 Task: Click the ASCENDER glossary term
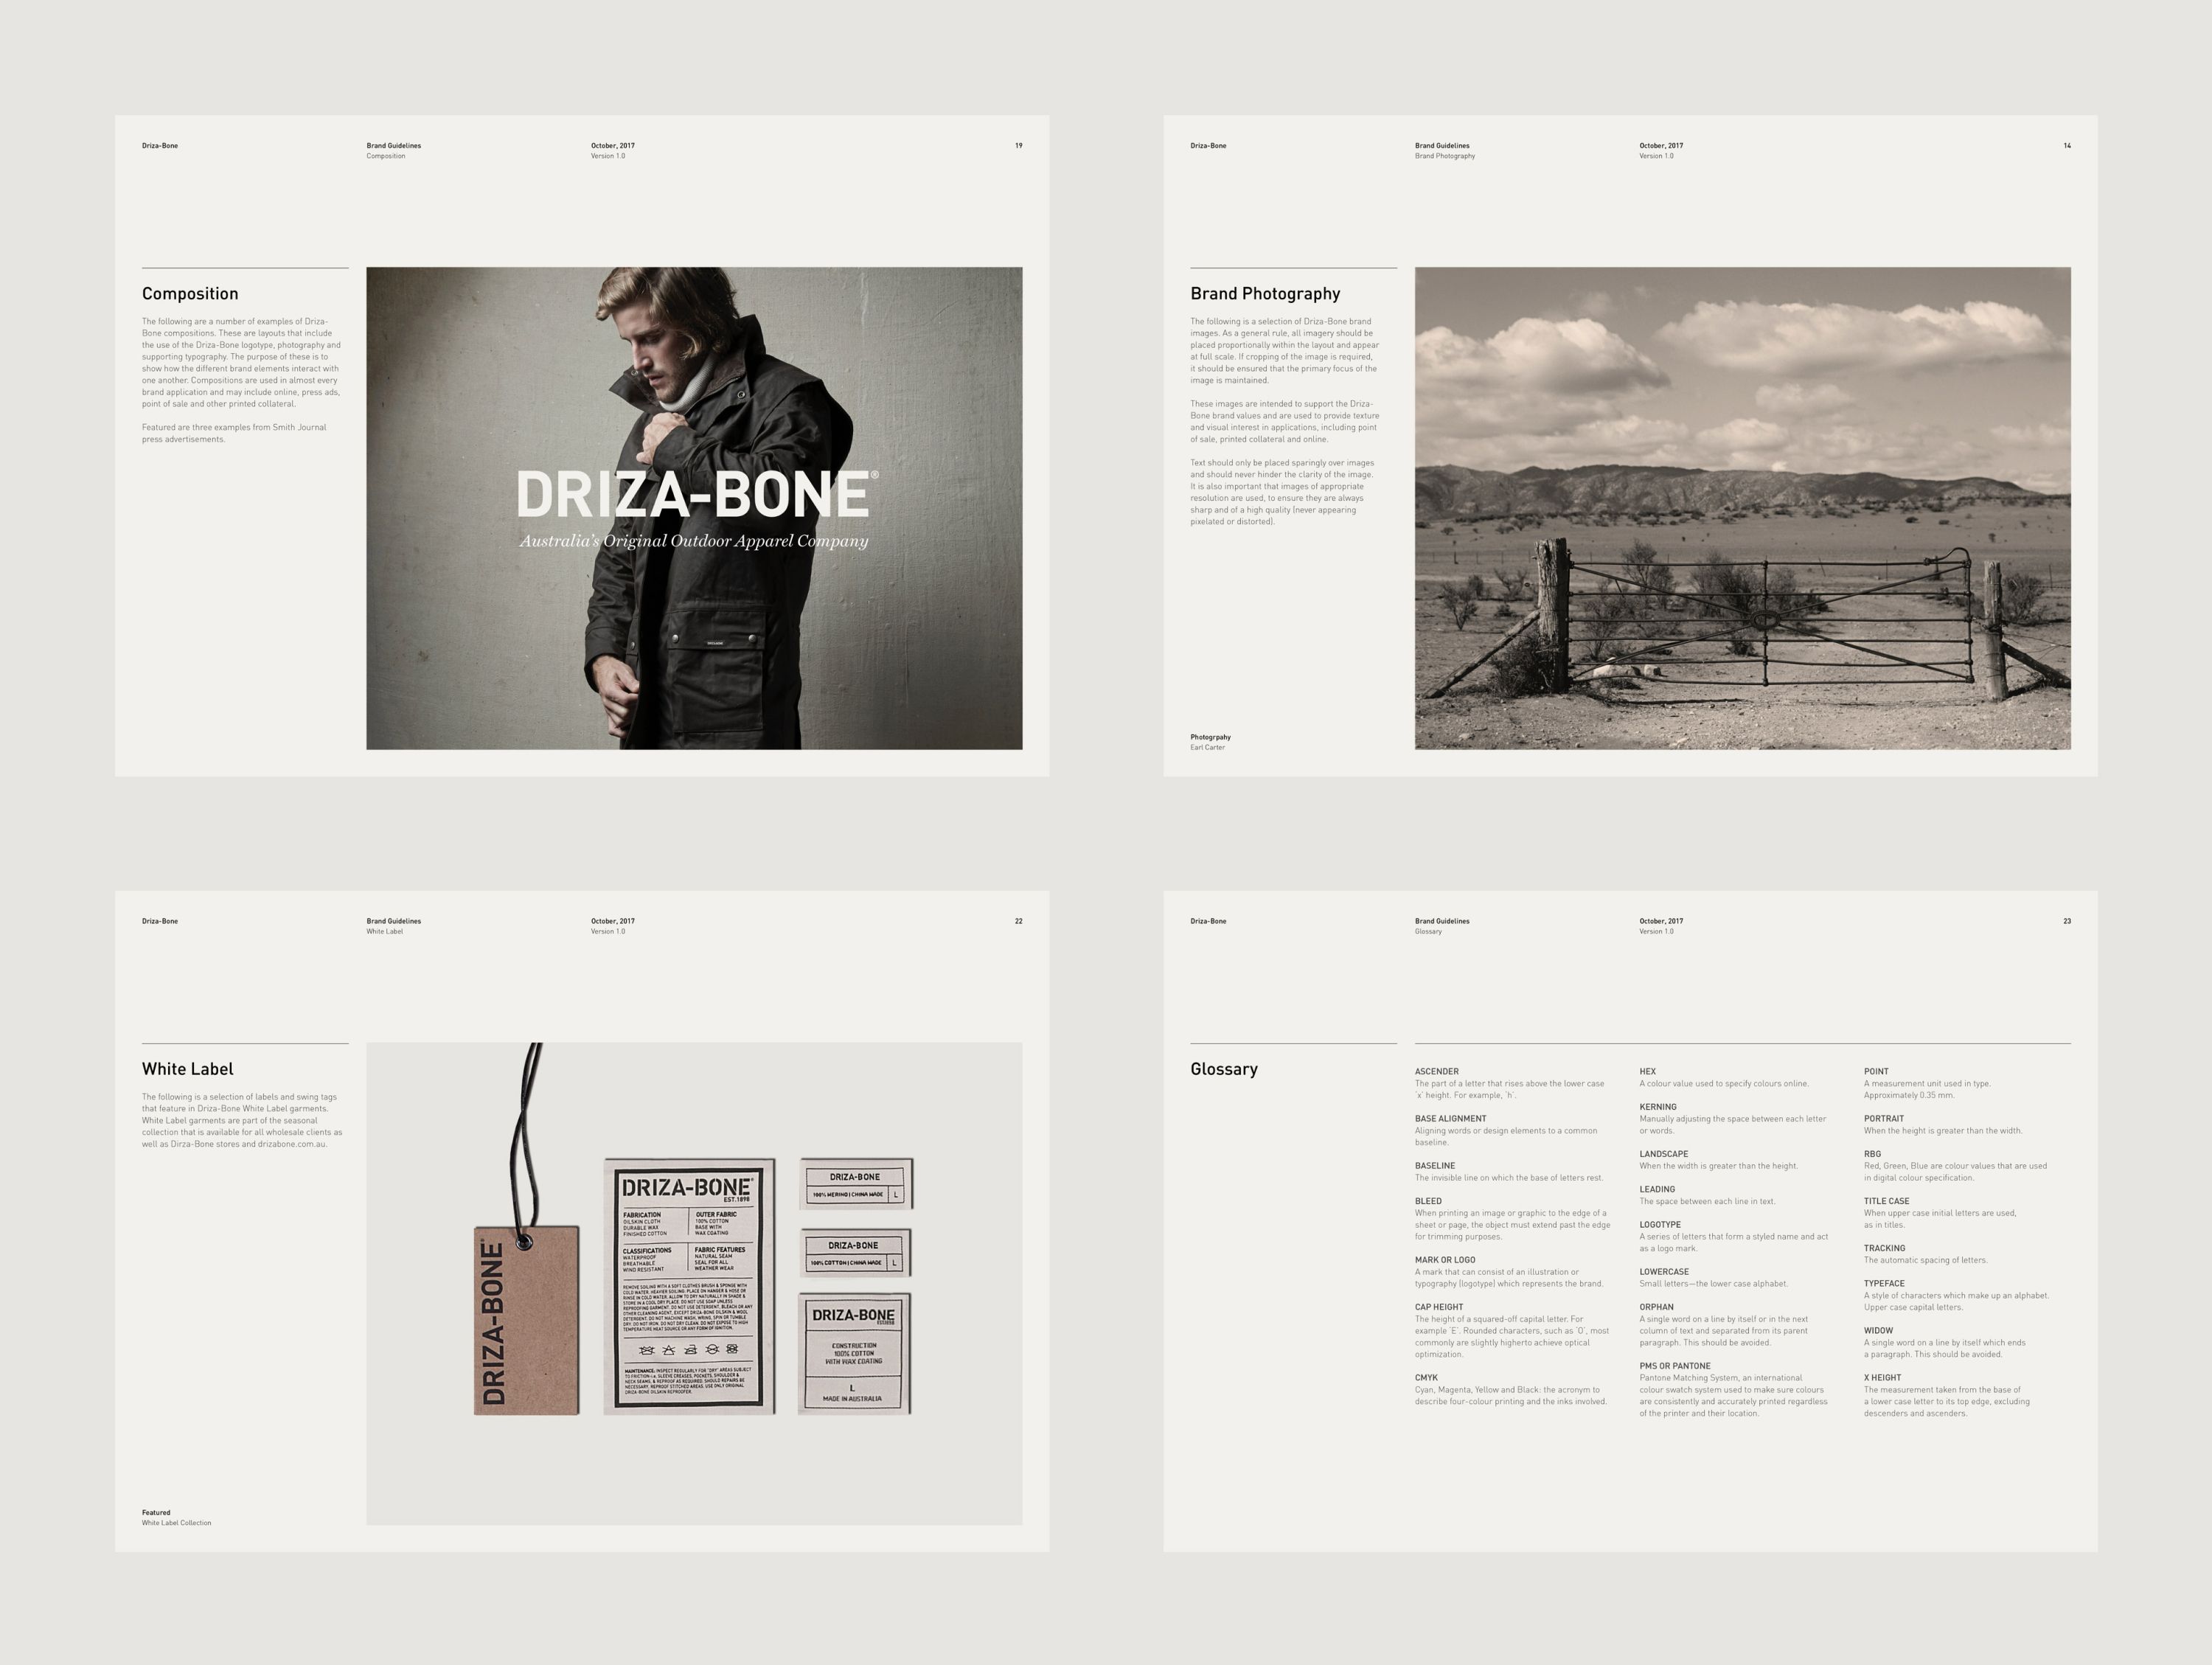point(1436,1071)
